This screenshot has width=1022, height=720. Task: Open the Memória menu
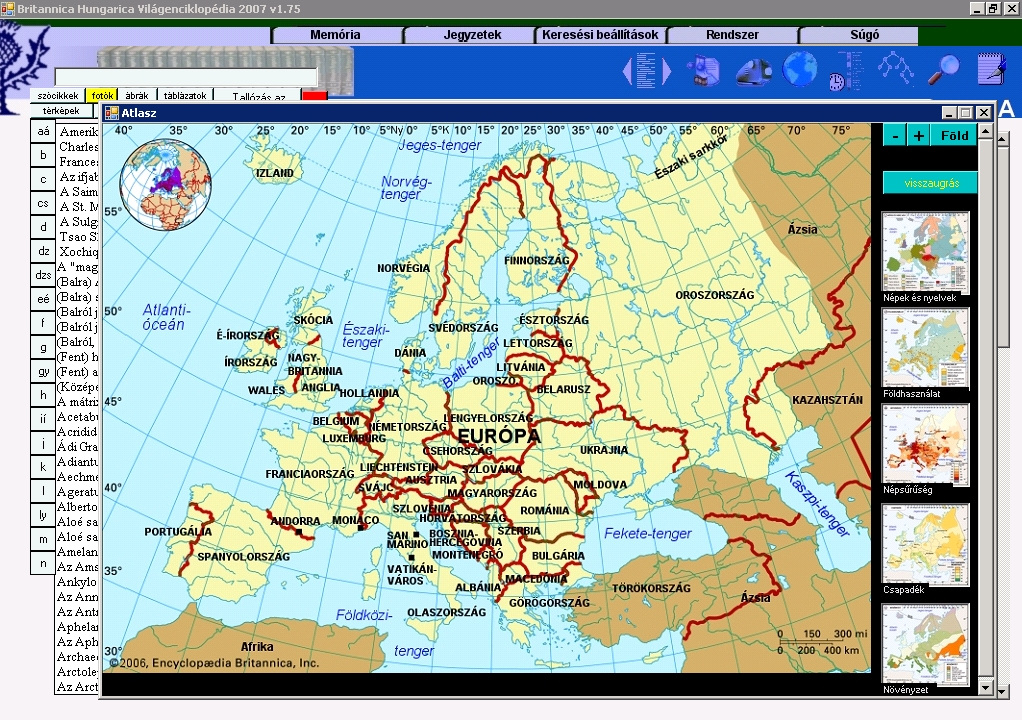tap(335, 35)
